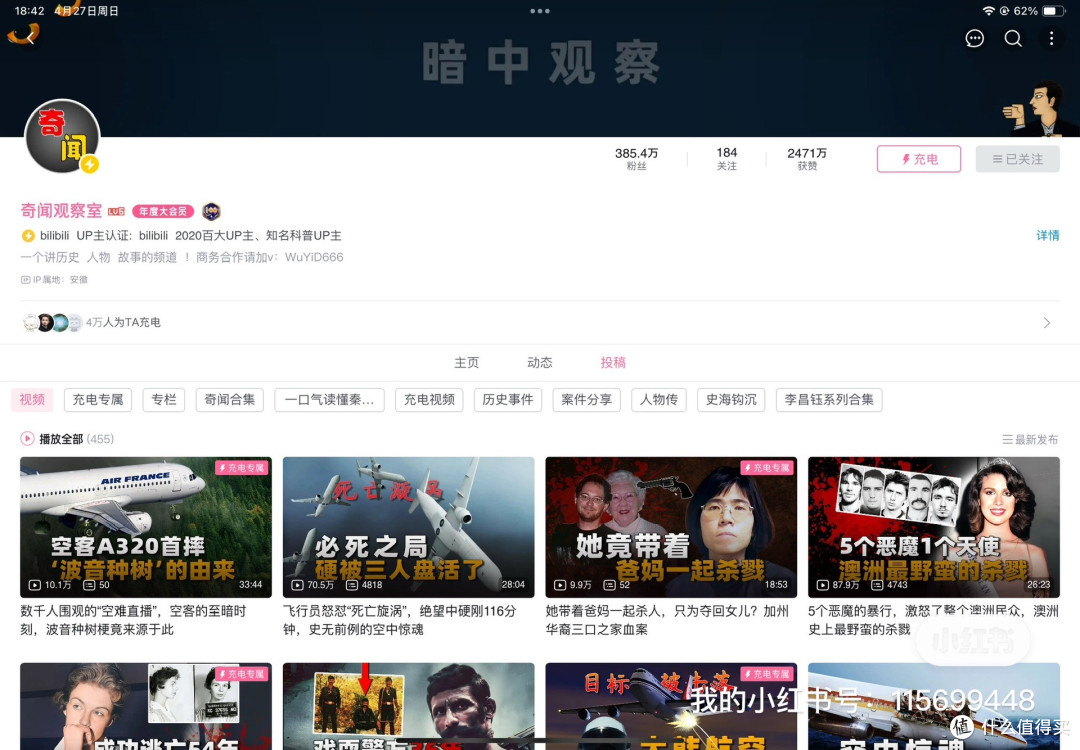This screenshot has width=1080, height=750.
Task: Tap the bio line 一个讲历史 人物 故事的频道
Action: coord(182,257)
